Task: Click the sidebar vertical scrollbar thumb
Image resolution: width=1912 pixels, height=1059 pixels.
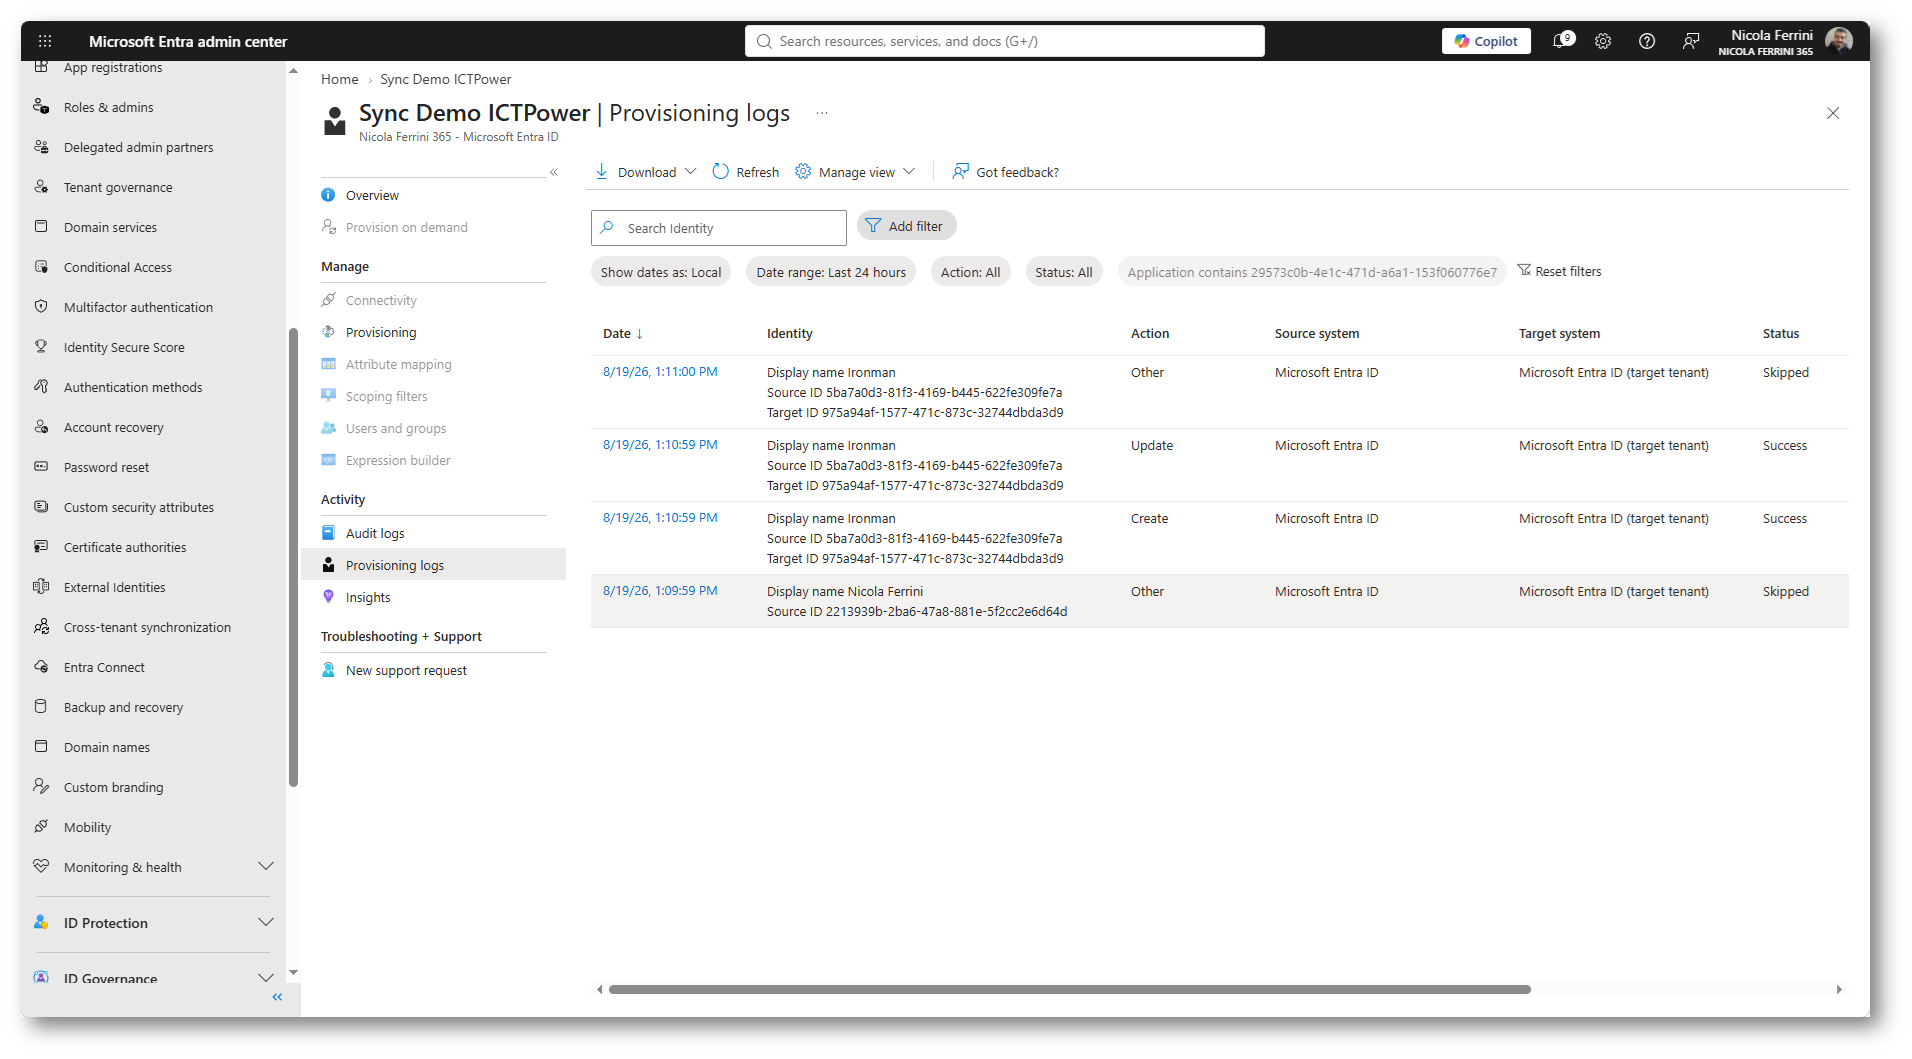Action: tap(293, 557)
